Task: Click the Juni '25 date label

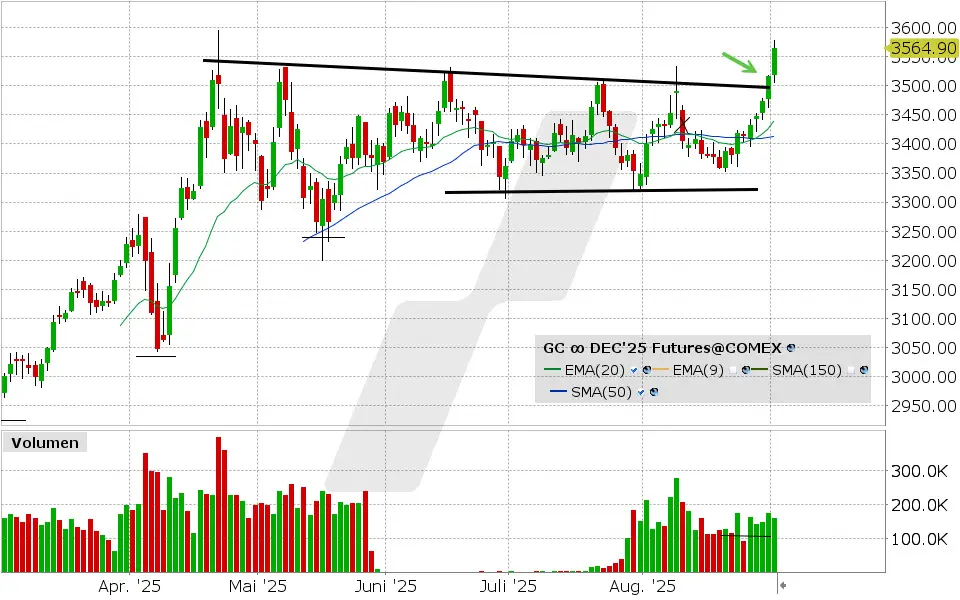Action: coord(386,586)
